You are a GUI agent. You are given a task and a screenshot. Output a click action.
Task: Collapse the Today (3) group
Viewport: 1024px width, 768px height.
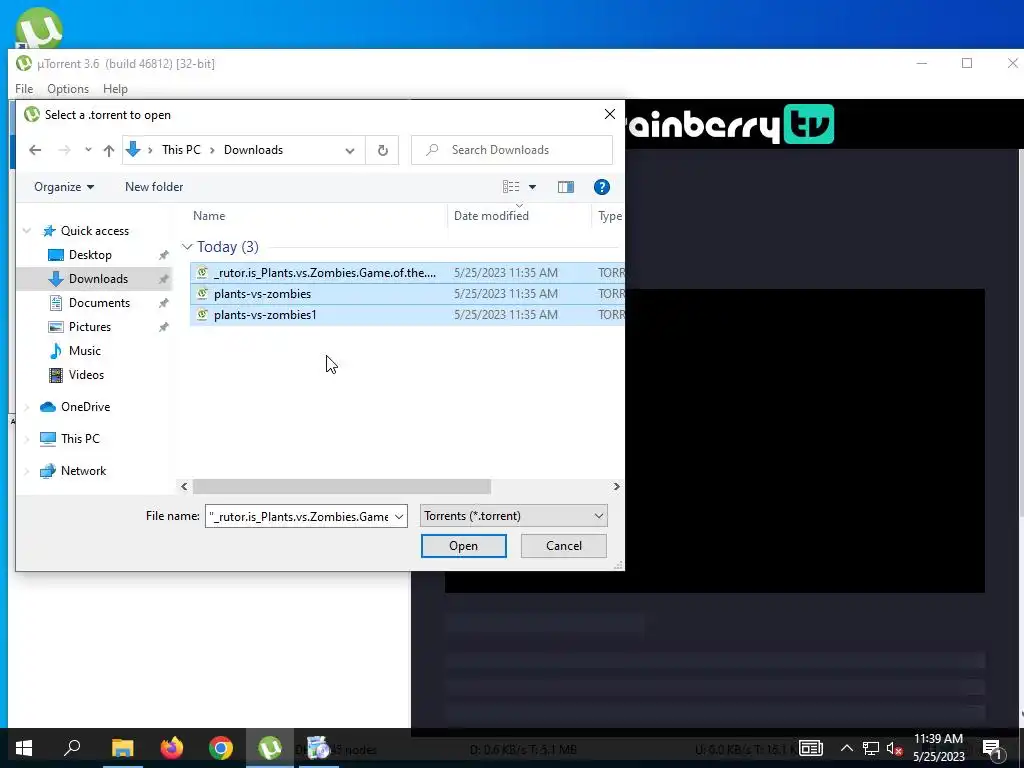[x=187, y=247]
